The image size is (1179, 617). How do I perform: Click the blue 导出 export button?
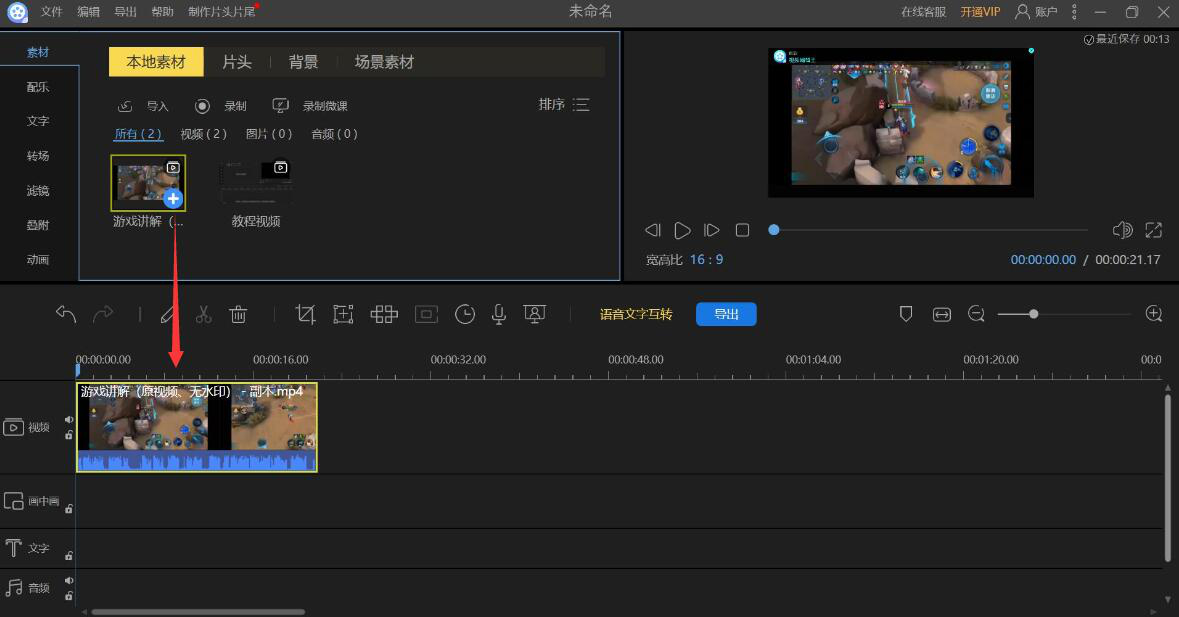(x=726, y=314)
